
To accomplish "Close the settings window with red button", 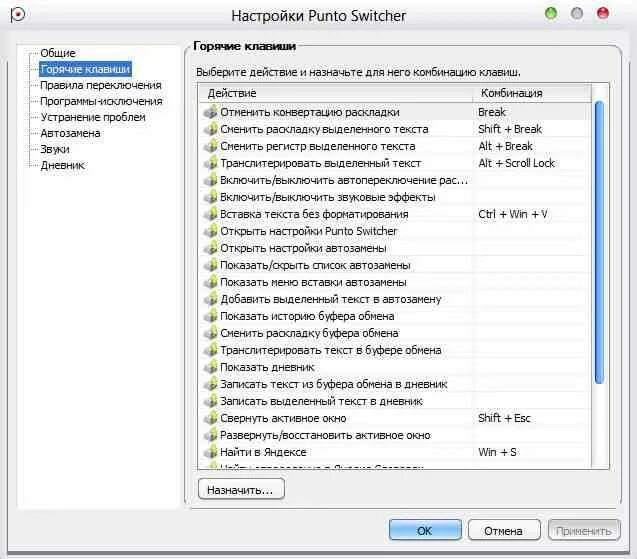I will pyautogui.click(x=603, y=13).
